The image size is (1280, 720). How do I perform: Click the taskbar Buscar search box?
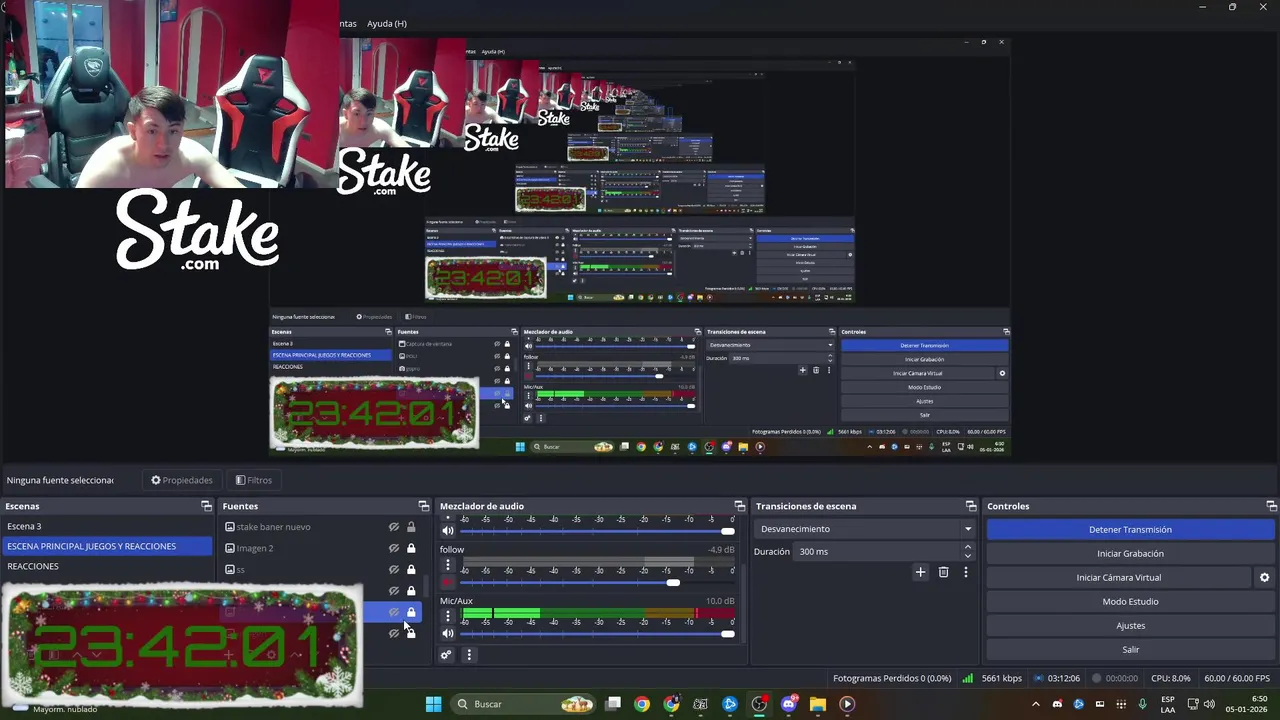(x=523, y=704)
